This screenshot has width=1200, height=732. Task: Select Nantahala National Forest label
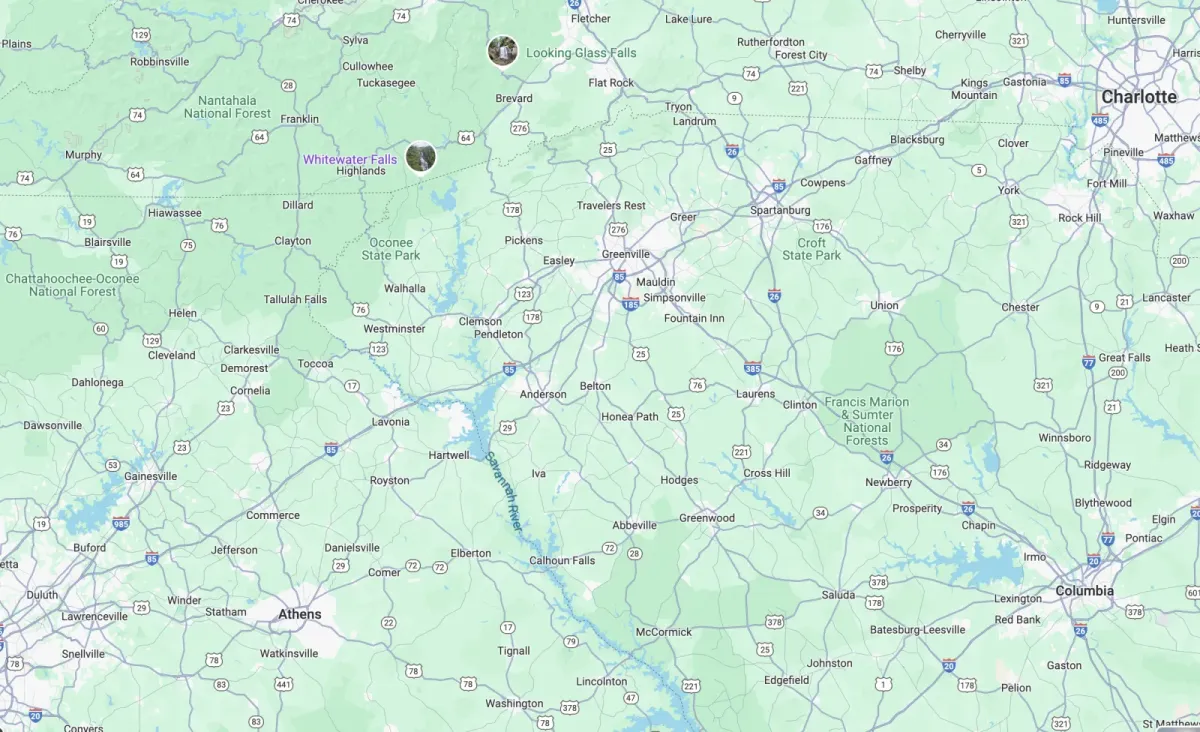pyautogui.click(x=227, y=107)
